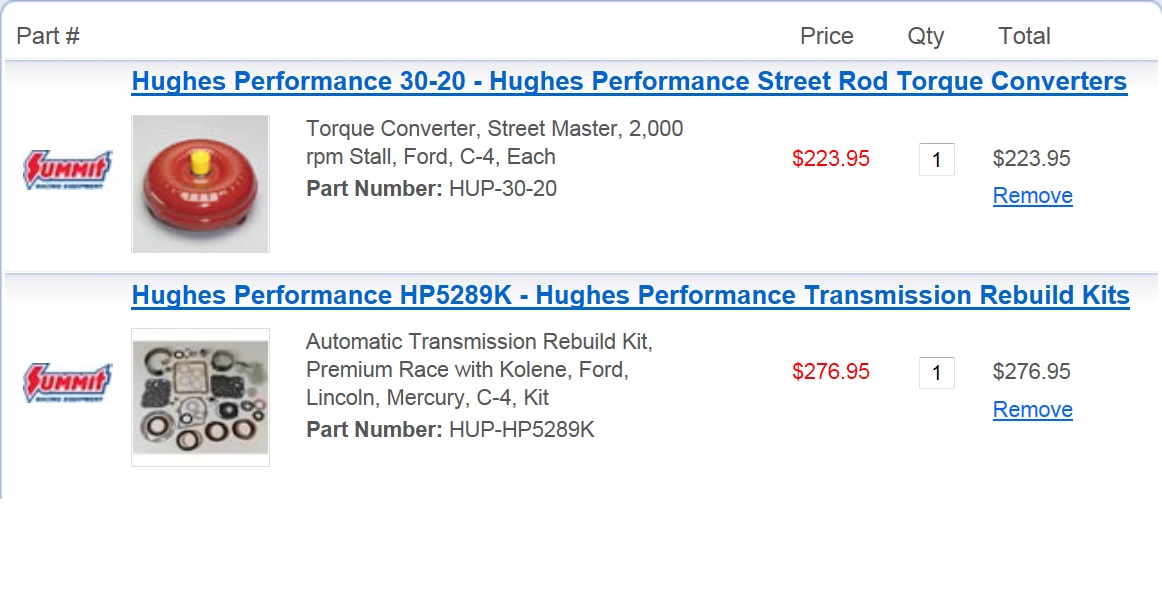The height and width of the screenshot is (600, 1162).
Task: Focus the quantity field for the torque converter
Action: tap(937, 159)
